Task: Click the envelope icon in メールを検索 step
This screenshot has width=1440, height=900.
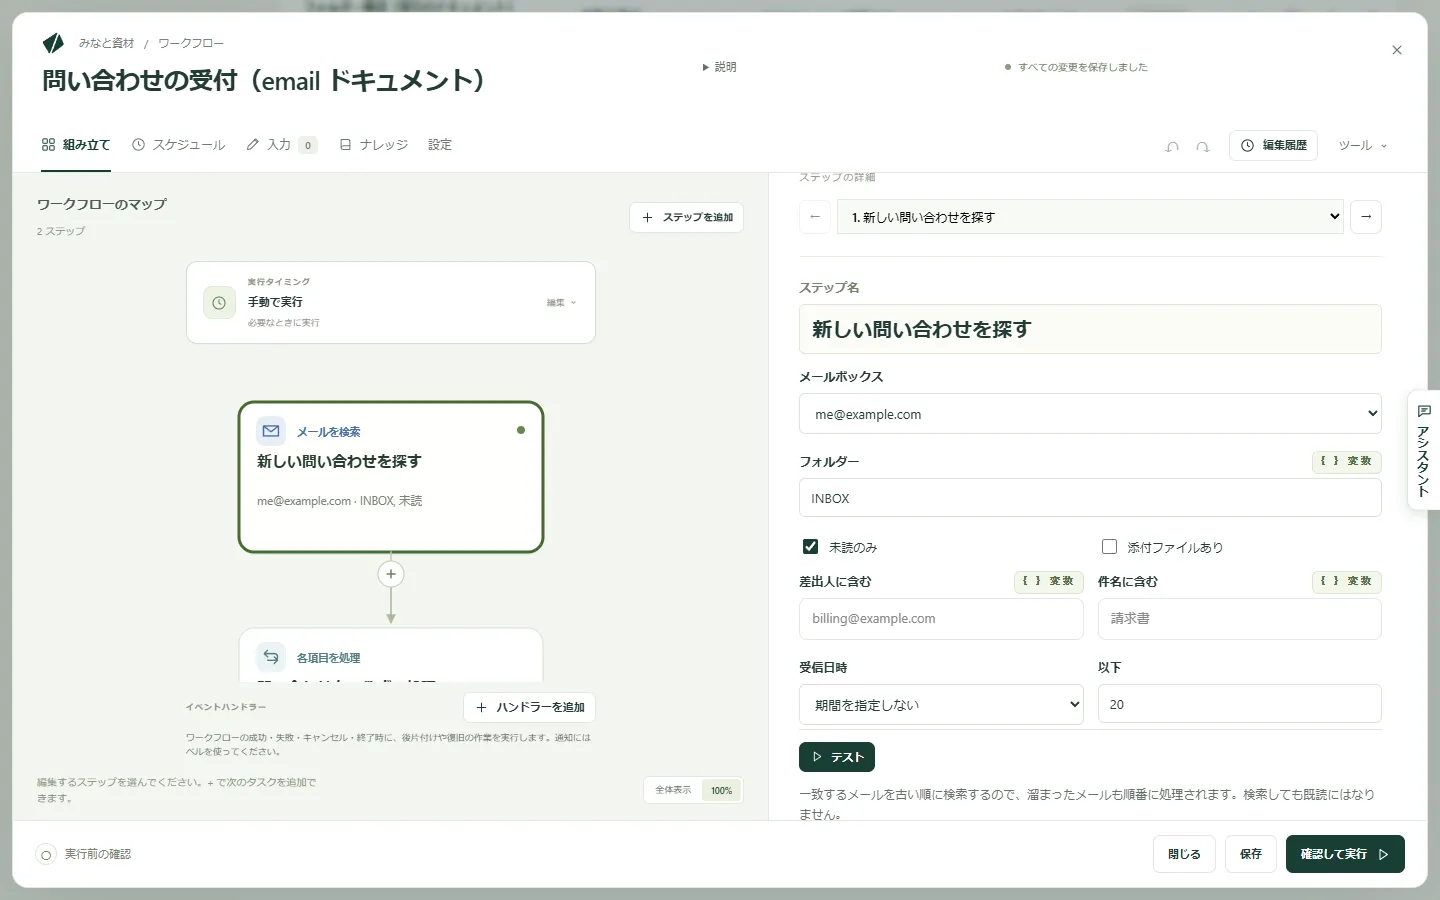Action: click(271, 431)
